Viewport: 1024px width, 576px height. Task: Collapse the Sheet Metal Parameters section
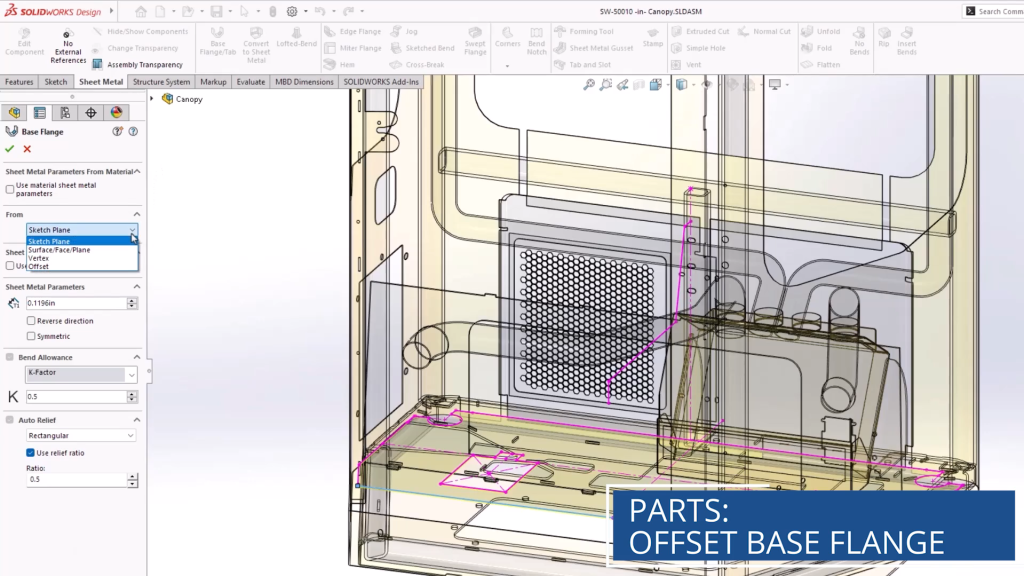pyautogui.click(x=137, y=287)
